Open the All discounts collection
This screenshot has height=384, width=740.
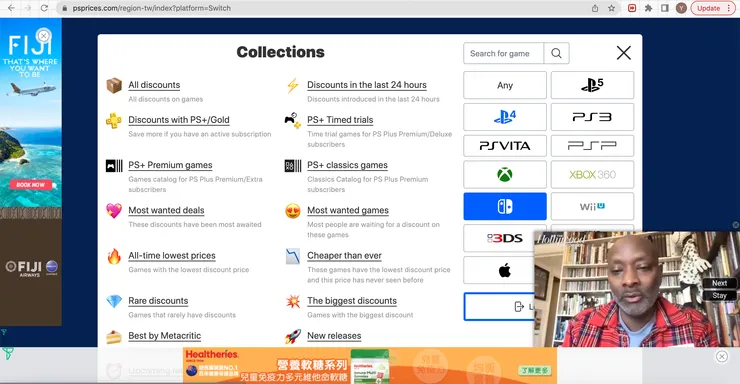(x=154, y=85)
